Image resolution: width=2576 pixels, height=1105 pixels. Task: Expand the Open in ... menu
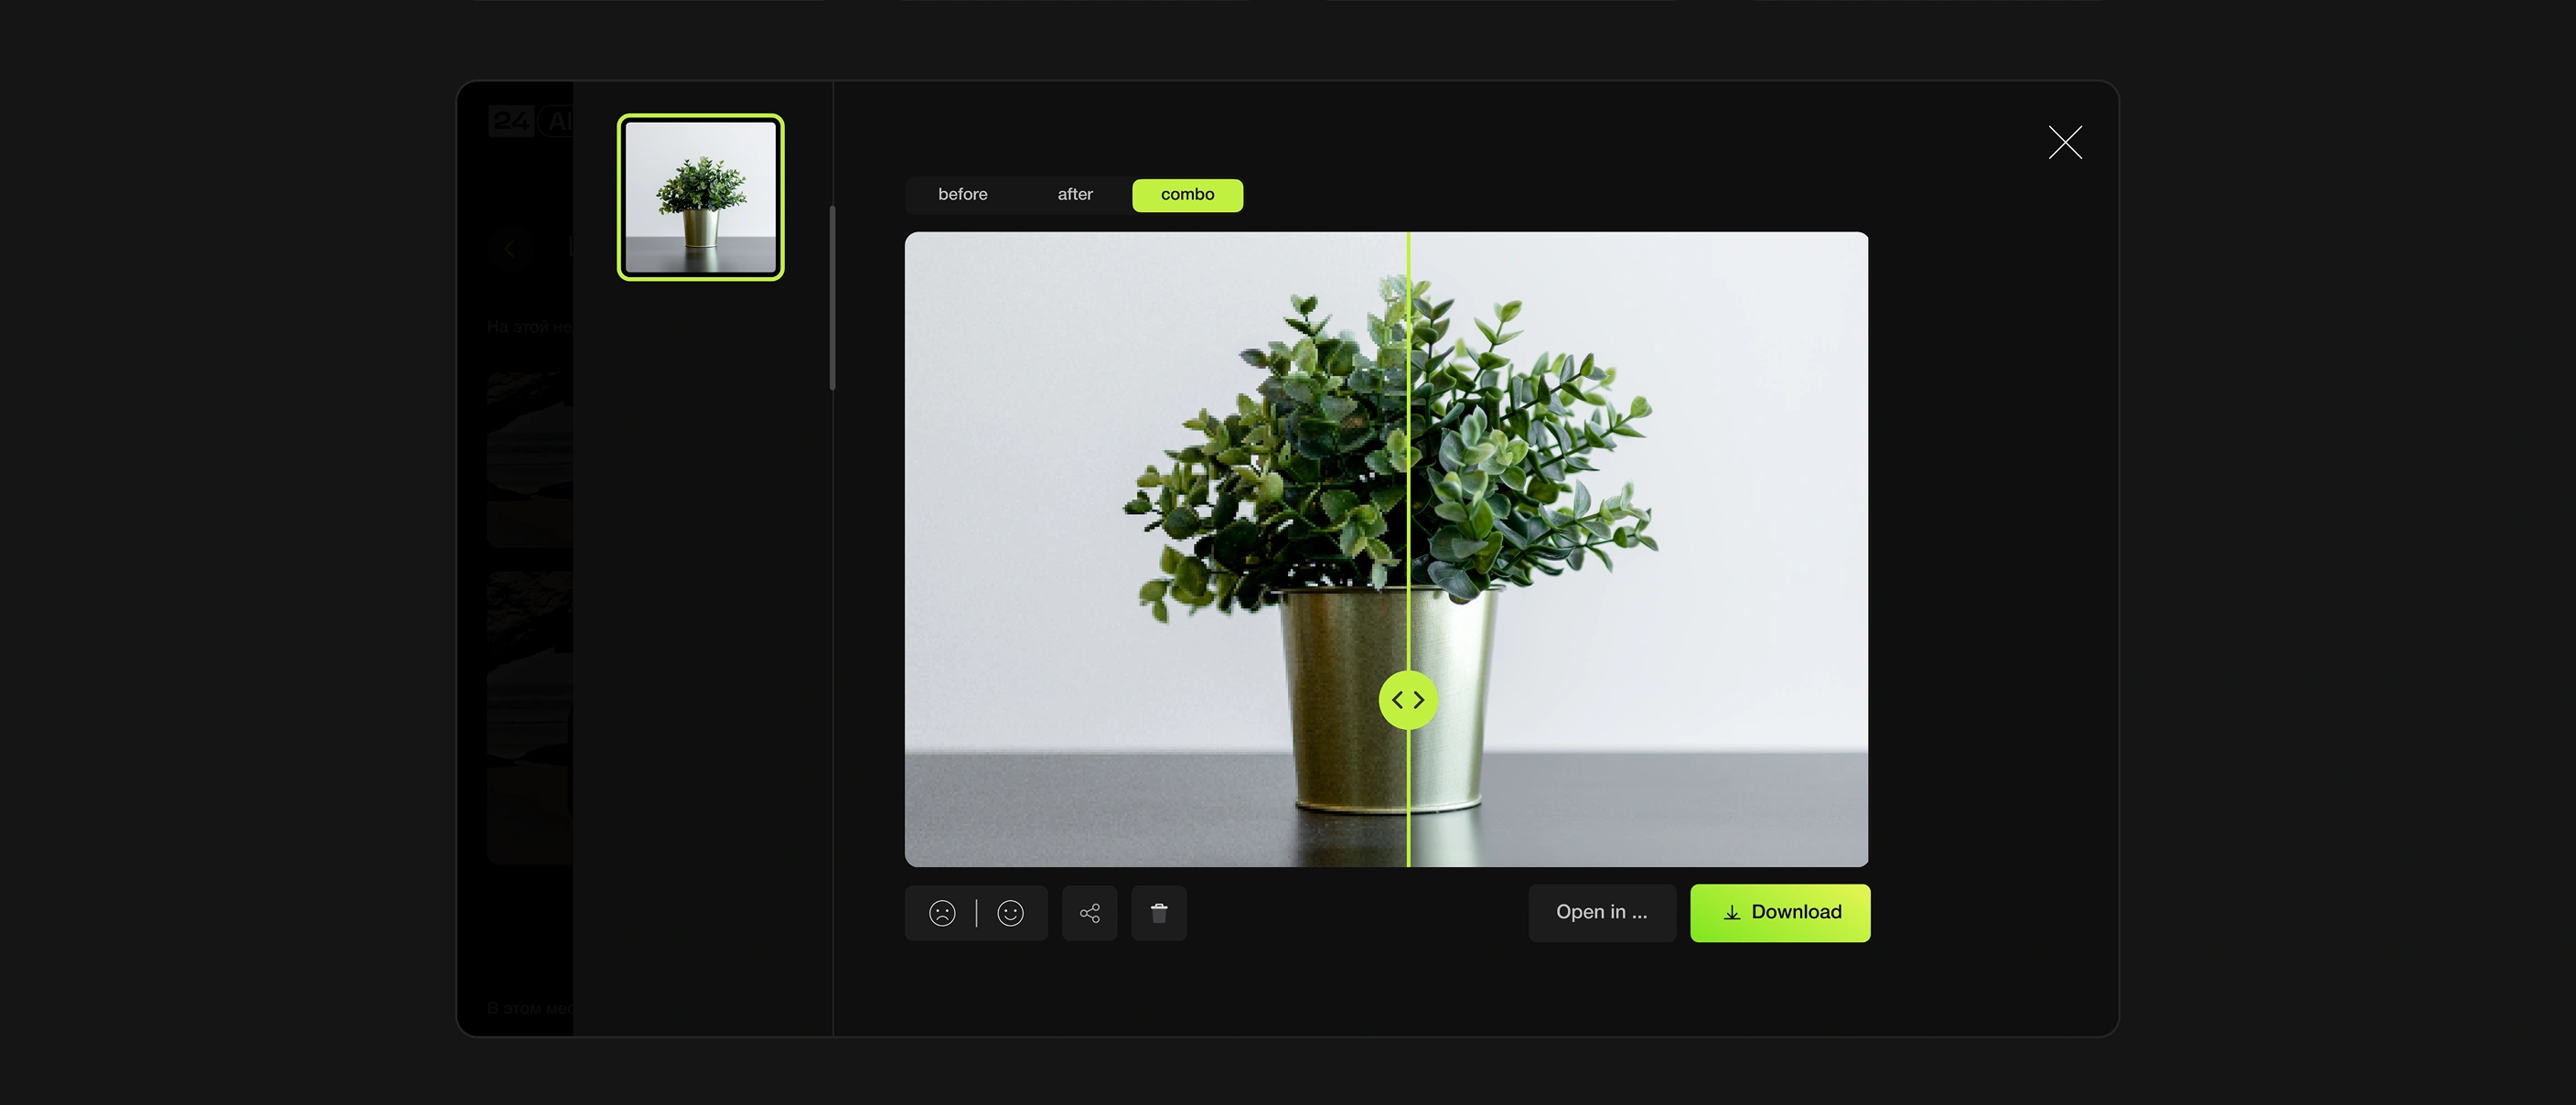[1601, 912]
